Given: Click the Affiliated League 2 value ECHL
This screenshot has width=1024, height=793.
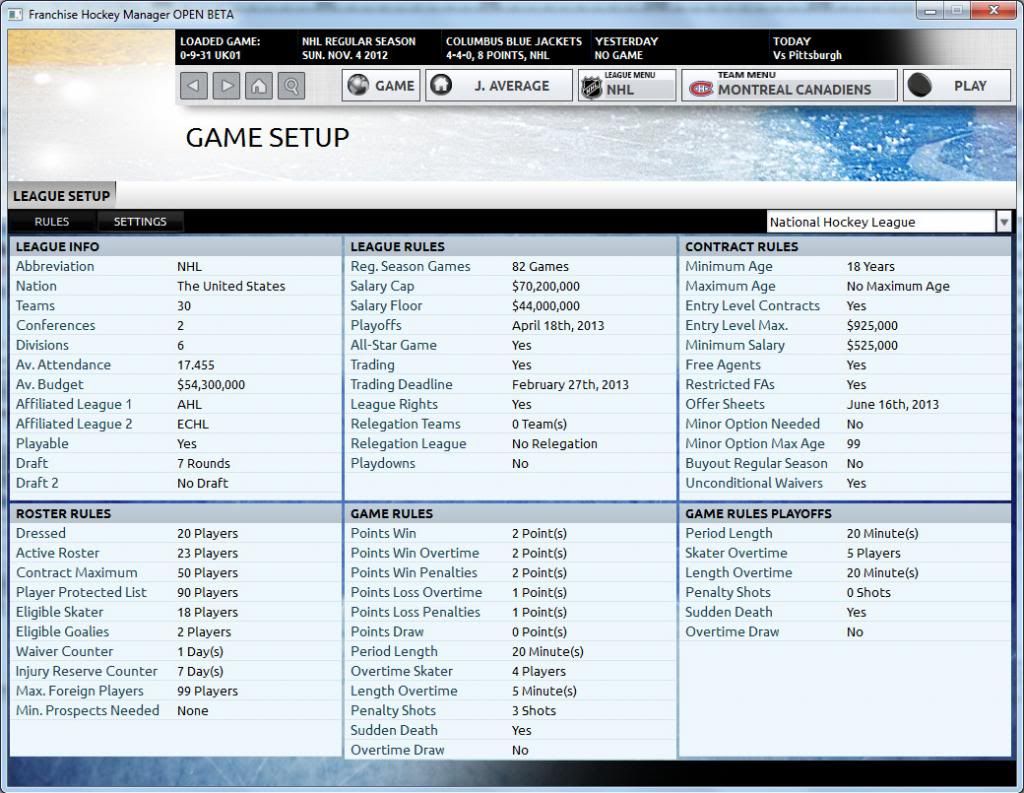Looking at the screenshot, I should pos(193,424).
